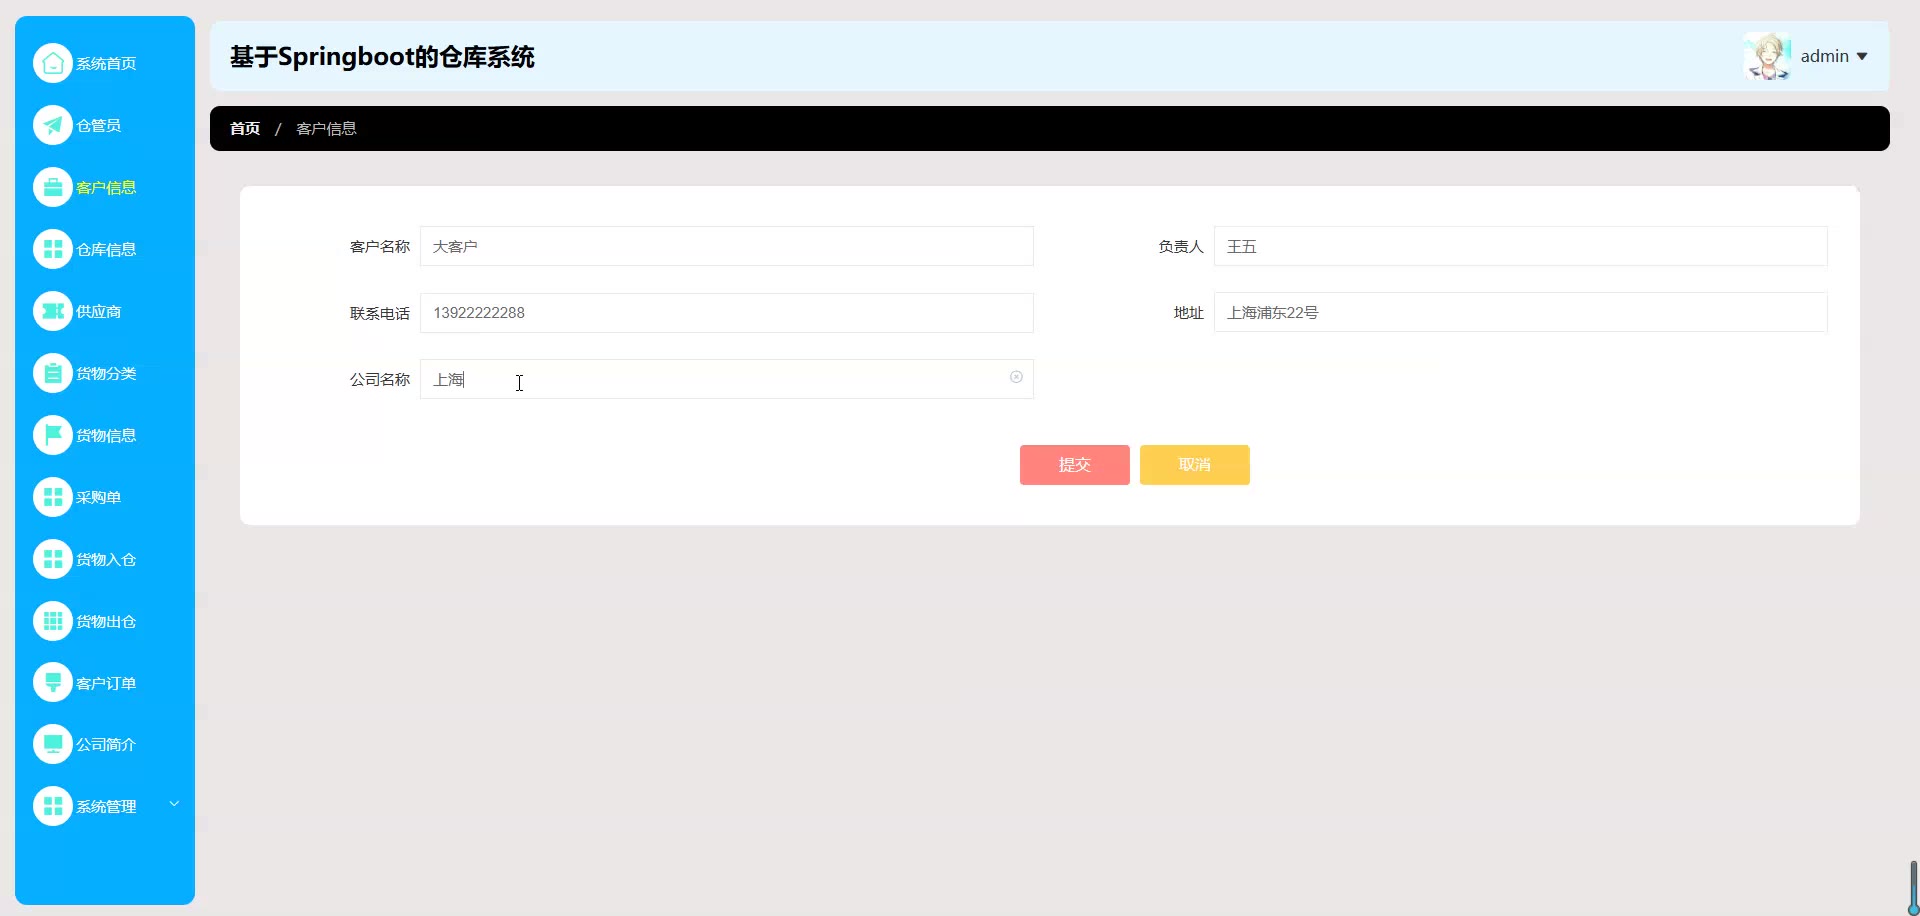Go to 仓管员 menu item
The image size is (1920, 916).
click(99, 125)
